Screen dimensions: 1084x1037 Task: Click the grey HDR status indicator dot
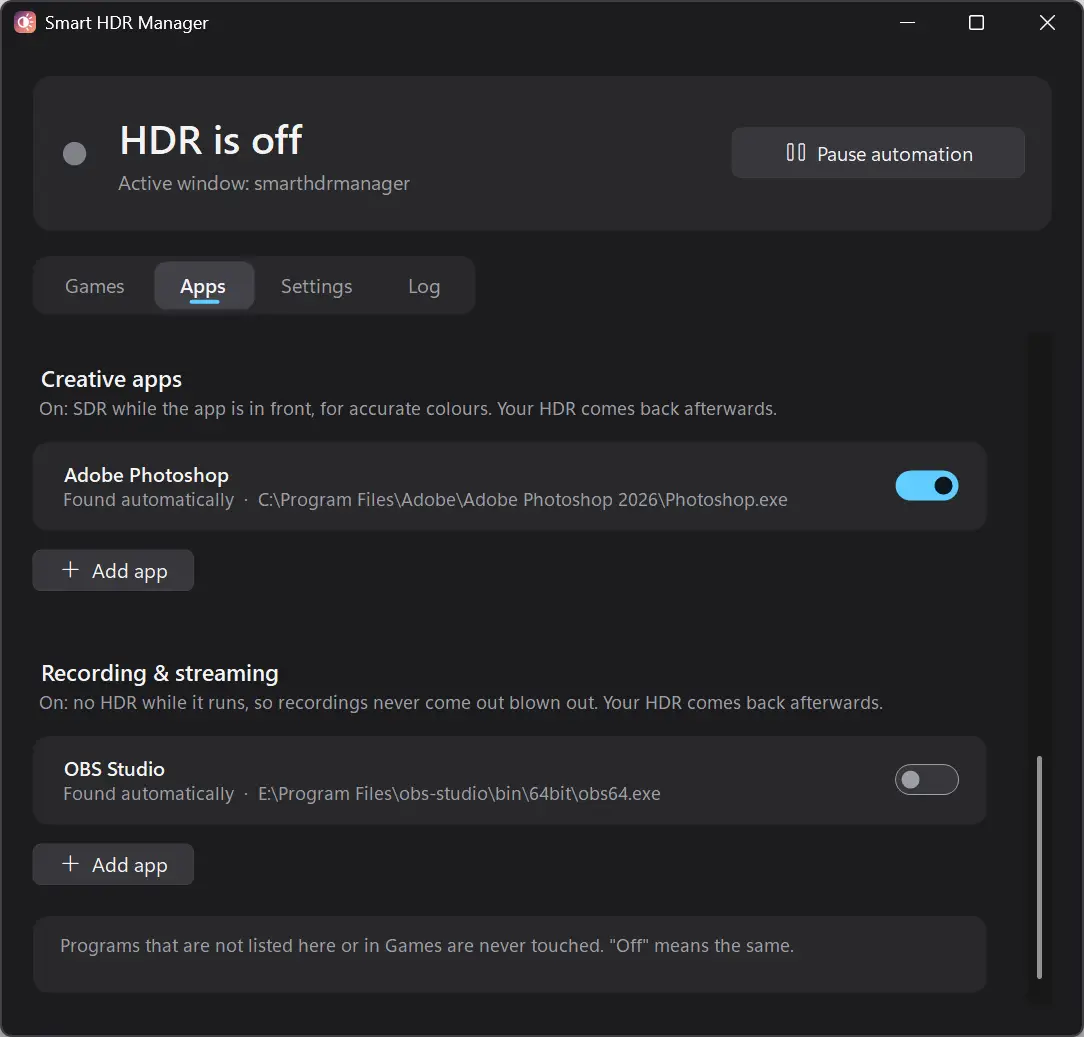click(x=75, y=153)
